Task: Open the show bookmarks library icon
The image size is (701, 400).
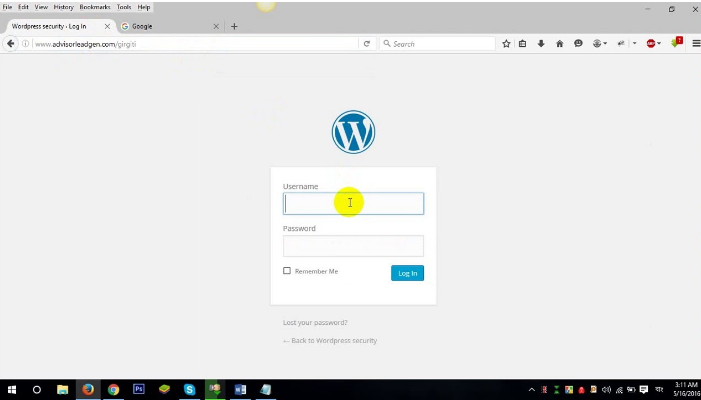Action: point(523,44)
